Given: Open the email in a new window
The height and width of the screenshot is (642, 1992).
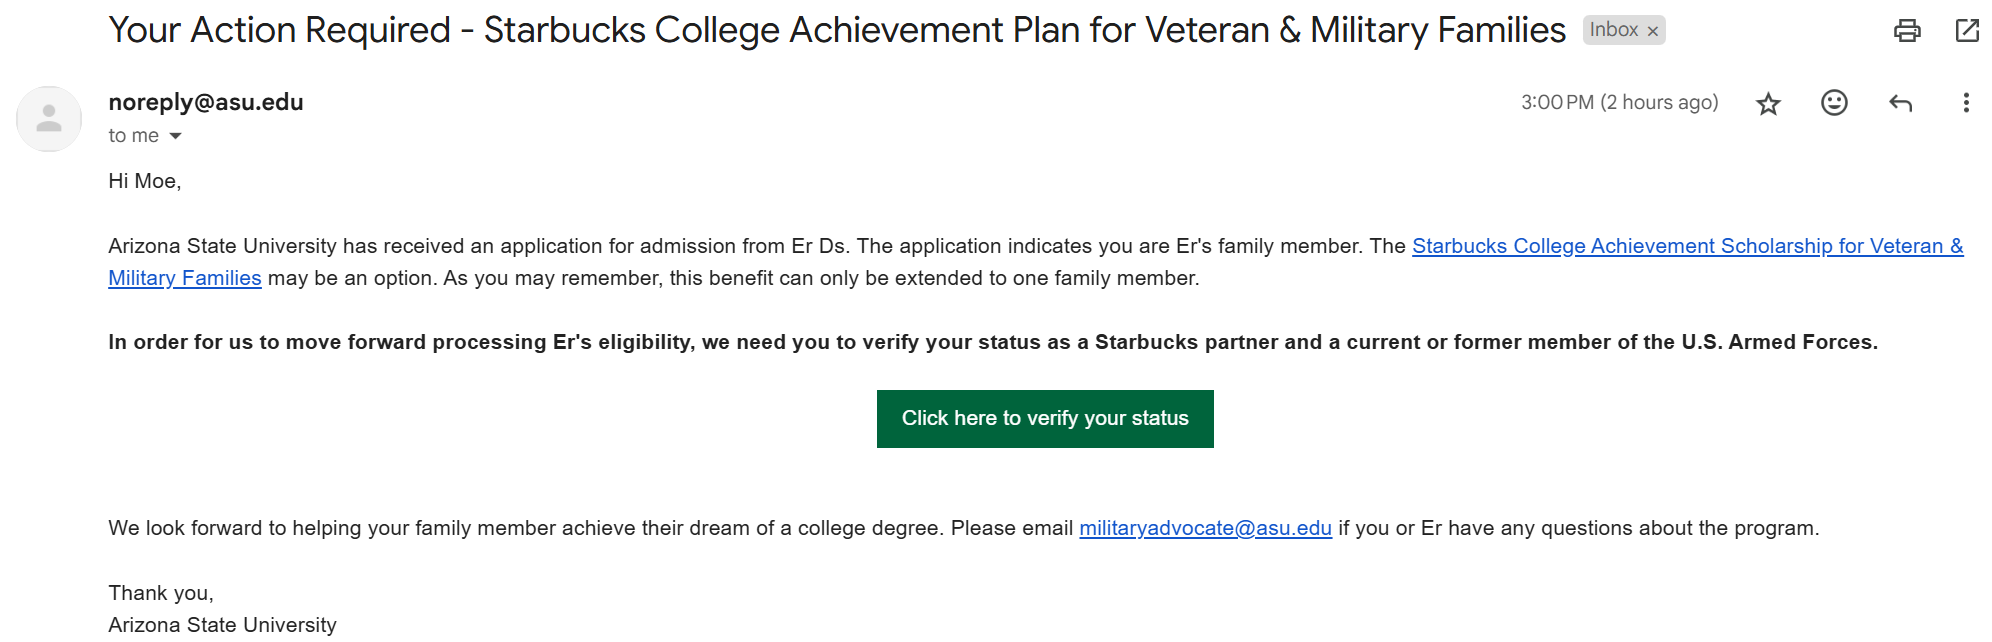Looking at the screenshot, I should pos(1967,30).
